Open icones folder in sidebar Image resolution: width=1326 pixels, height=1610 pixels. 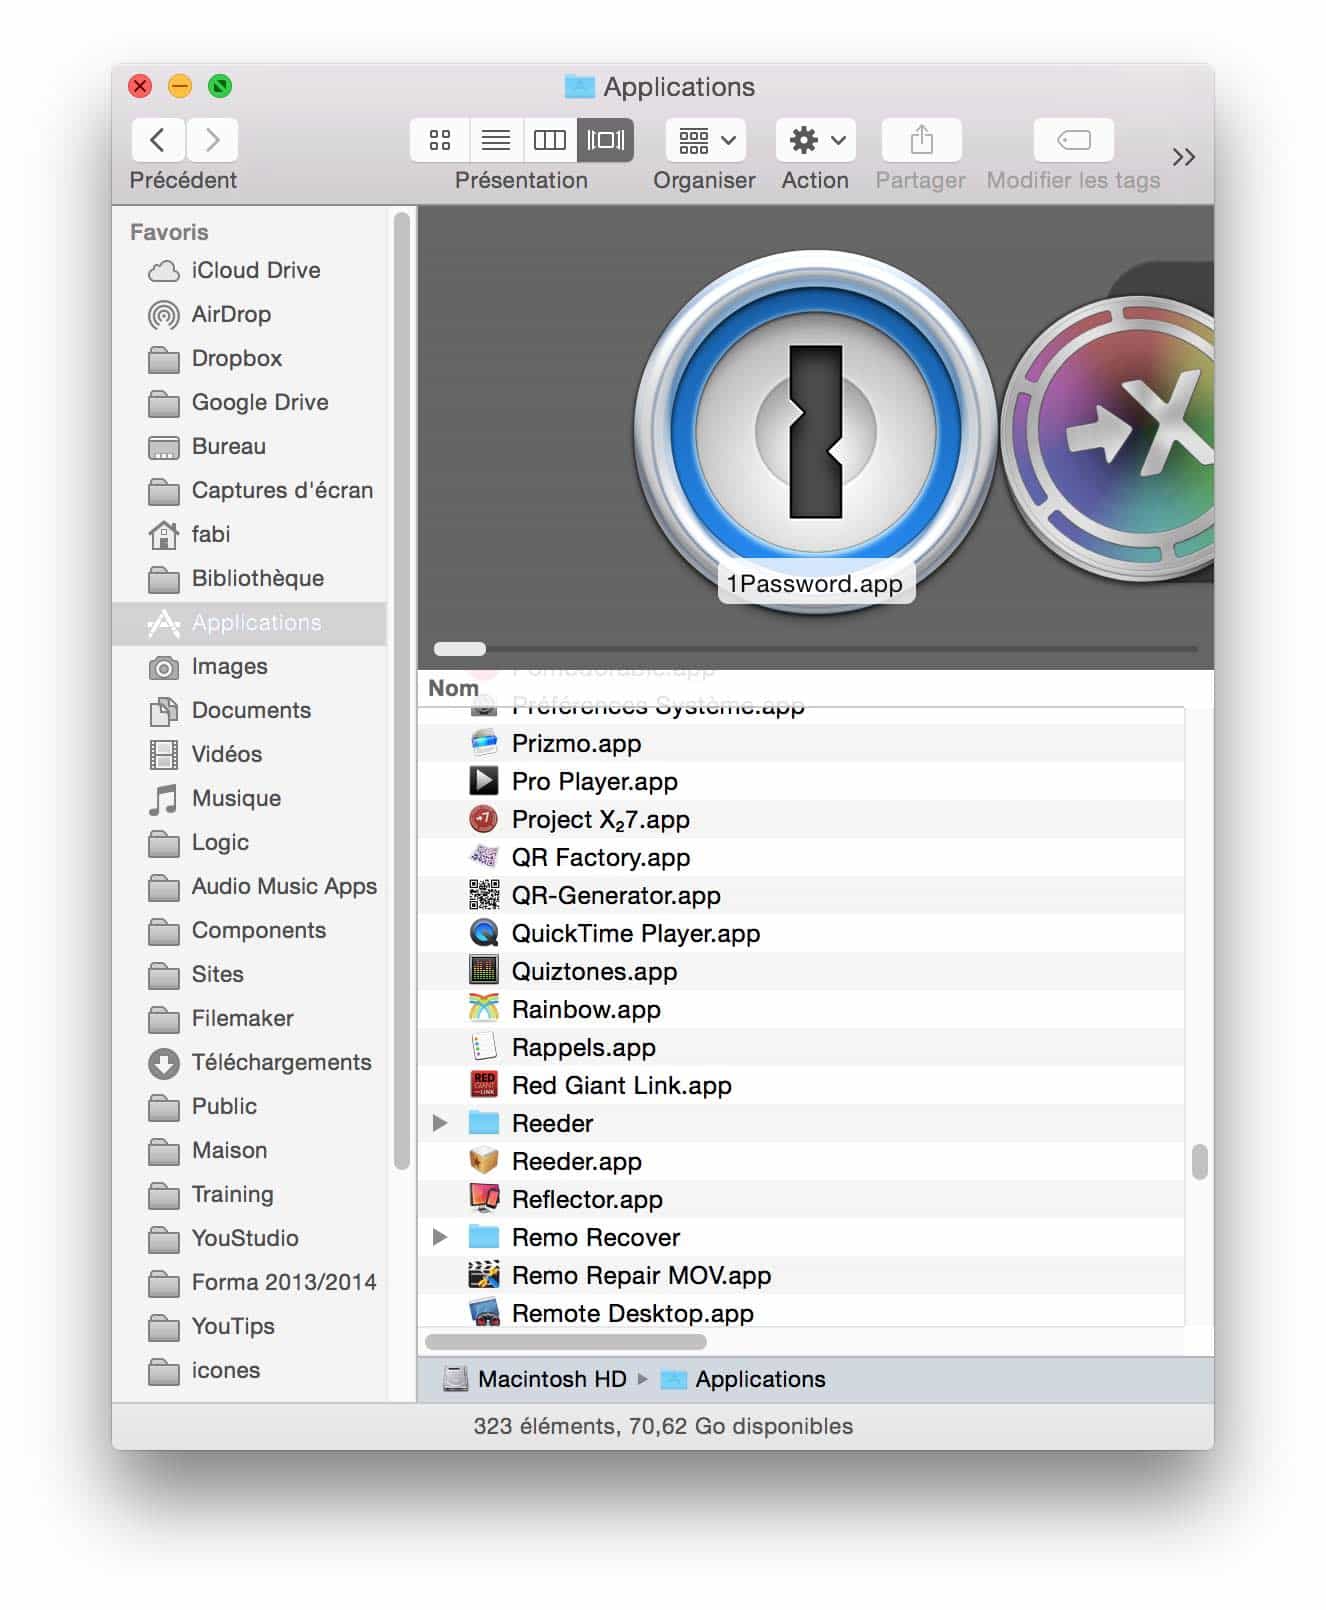tap(250, 1370)
